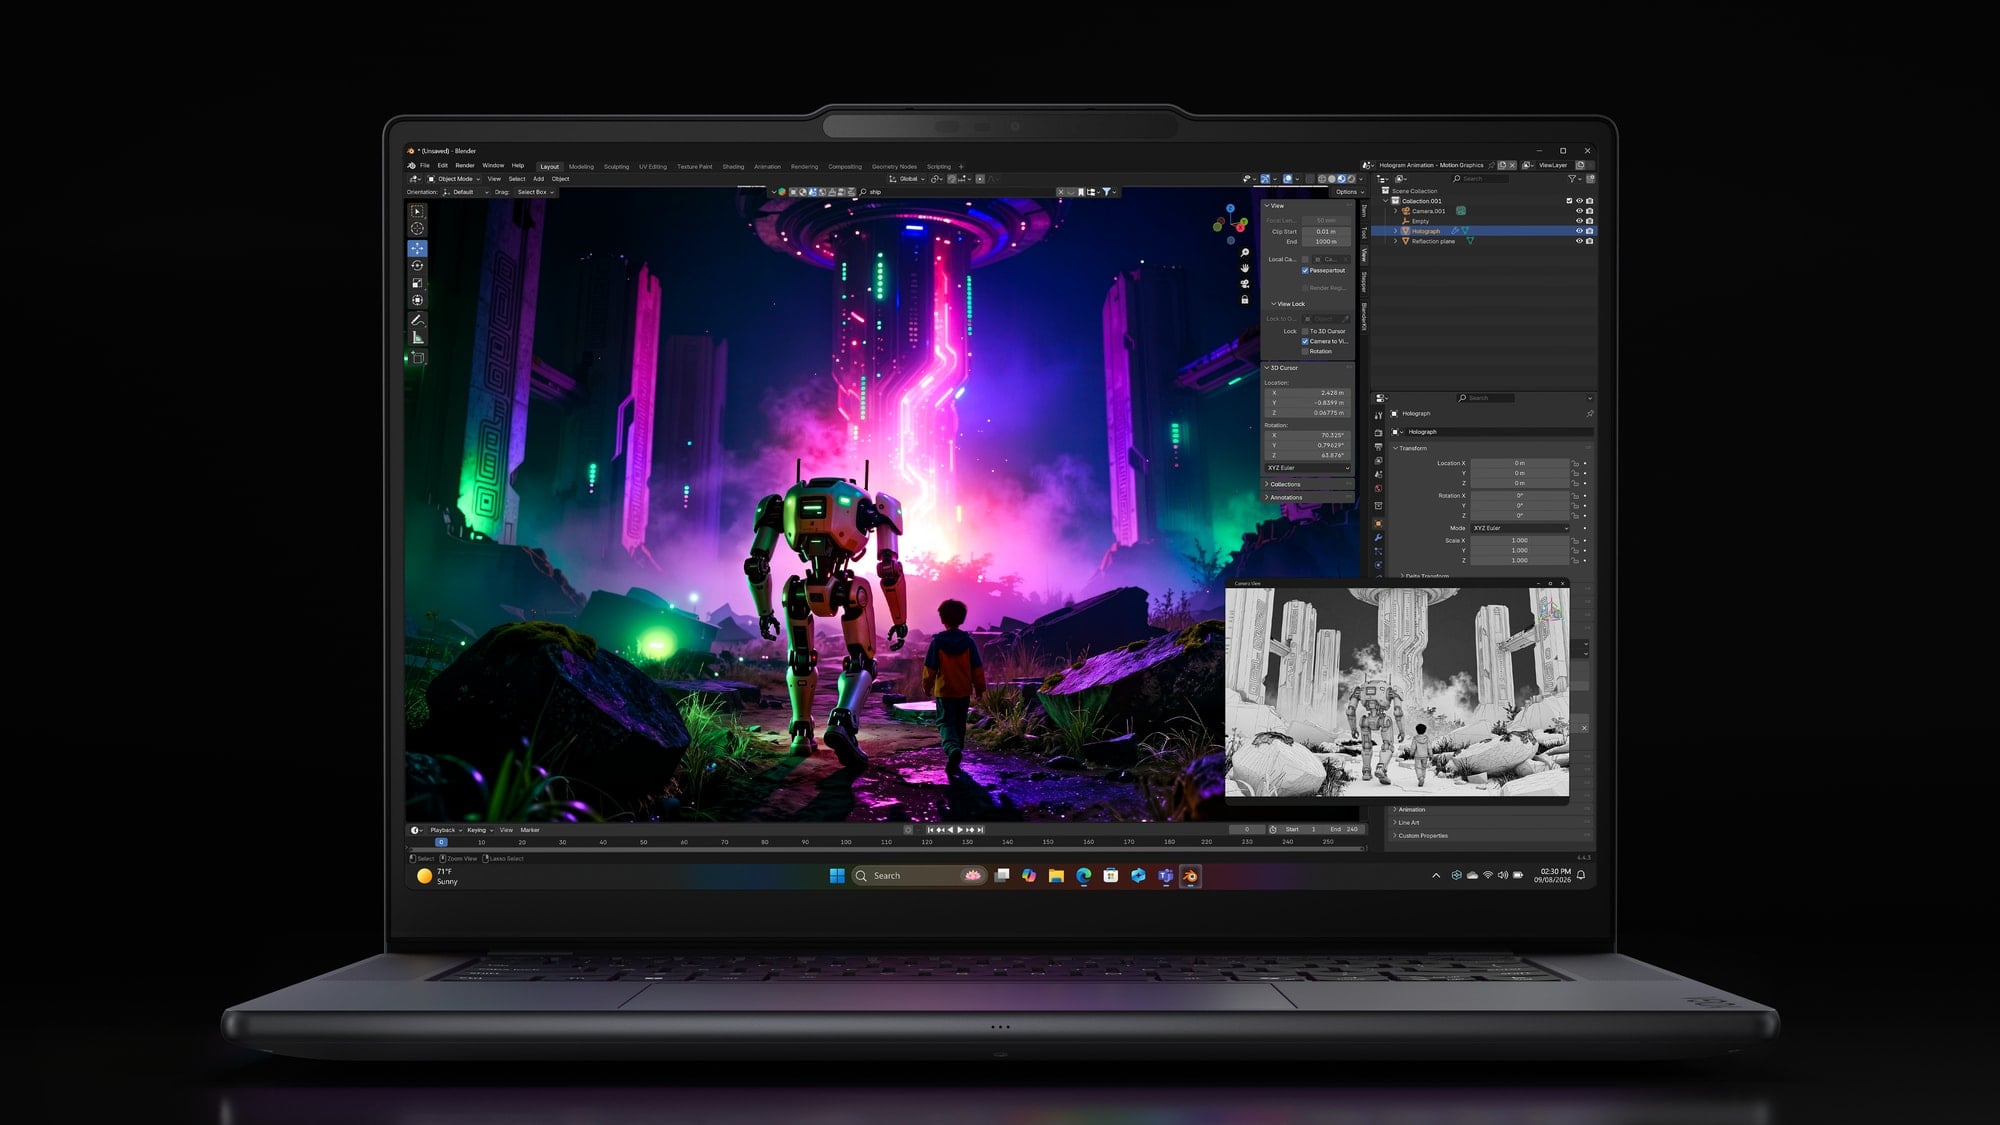Select the Select Box tool in viewport toolbar

[417, 211]
